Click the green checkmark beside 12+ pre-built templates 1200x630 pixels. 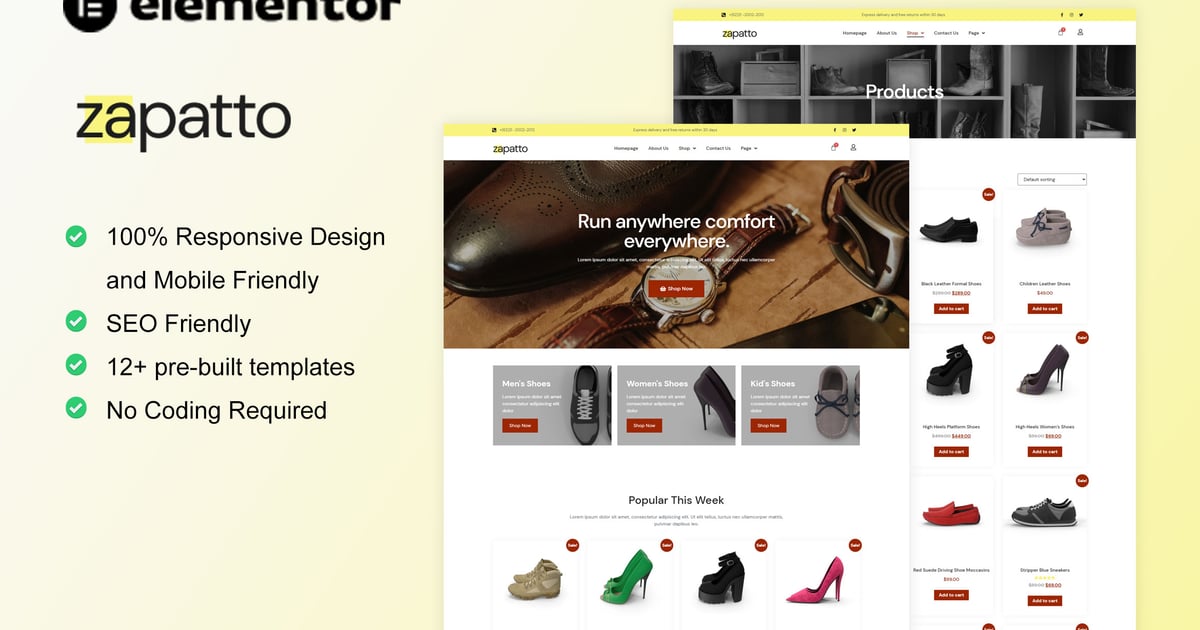[x=76, y=365]
